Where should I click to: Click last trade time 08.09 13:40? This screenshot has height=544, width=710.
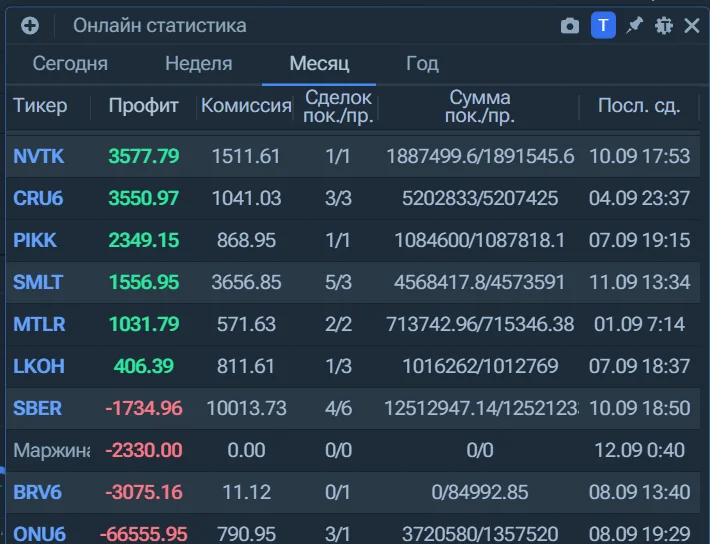click(x=639, y=492)
